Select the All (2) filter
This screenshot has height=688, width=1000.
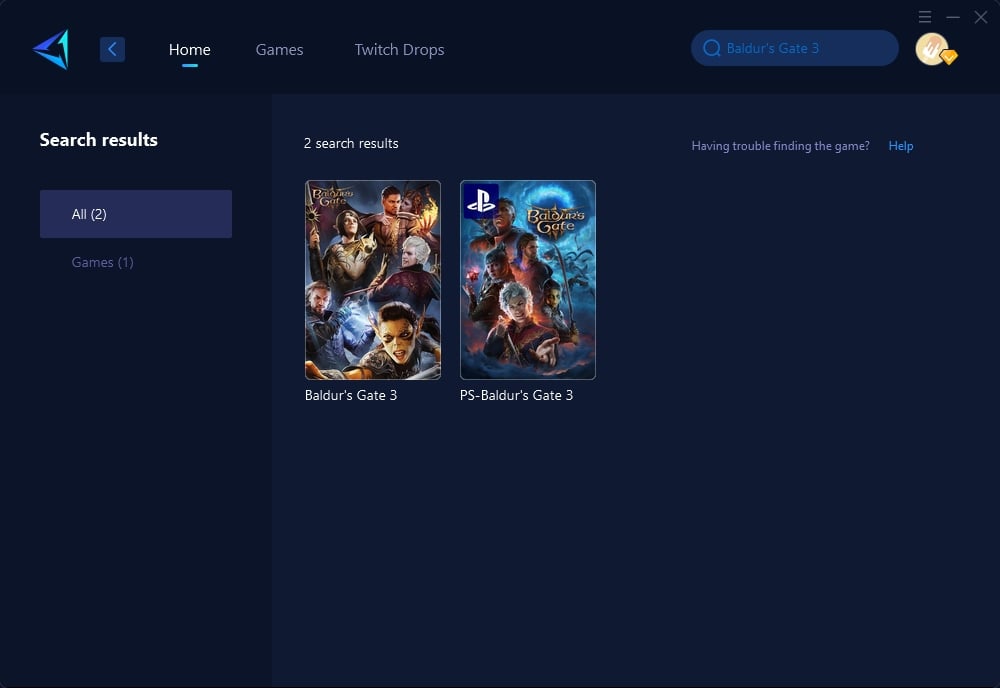[x=136, y=214]
